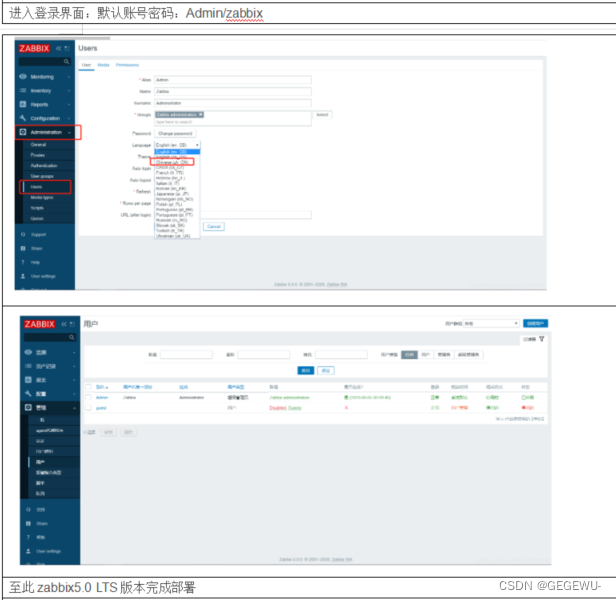Click the blue apply filter button

pos(306,370)
